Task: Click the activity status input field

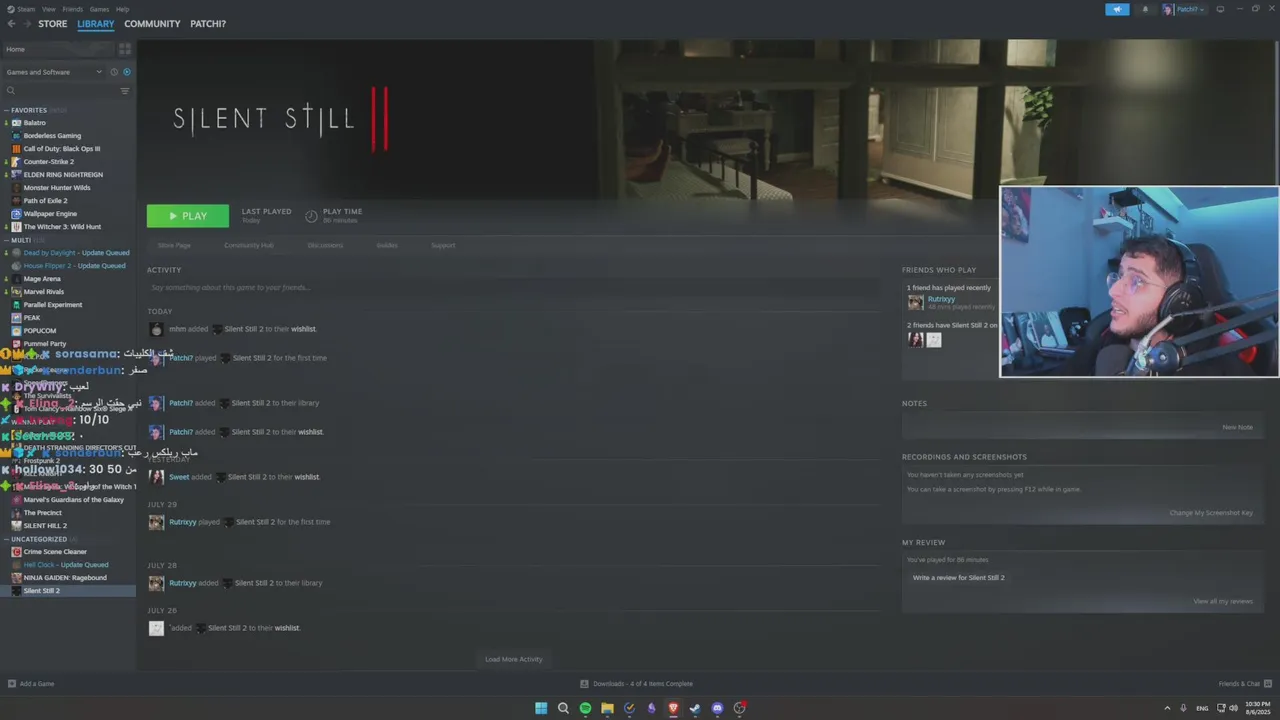Action: coord(512,288)
